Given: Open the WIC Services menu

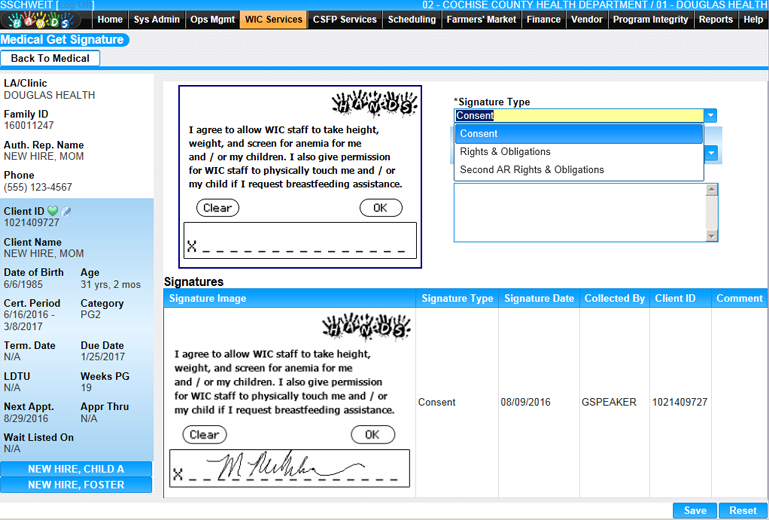Looking at the screenshot, I should click(x=273, y=19).
